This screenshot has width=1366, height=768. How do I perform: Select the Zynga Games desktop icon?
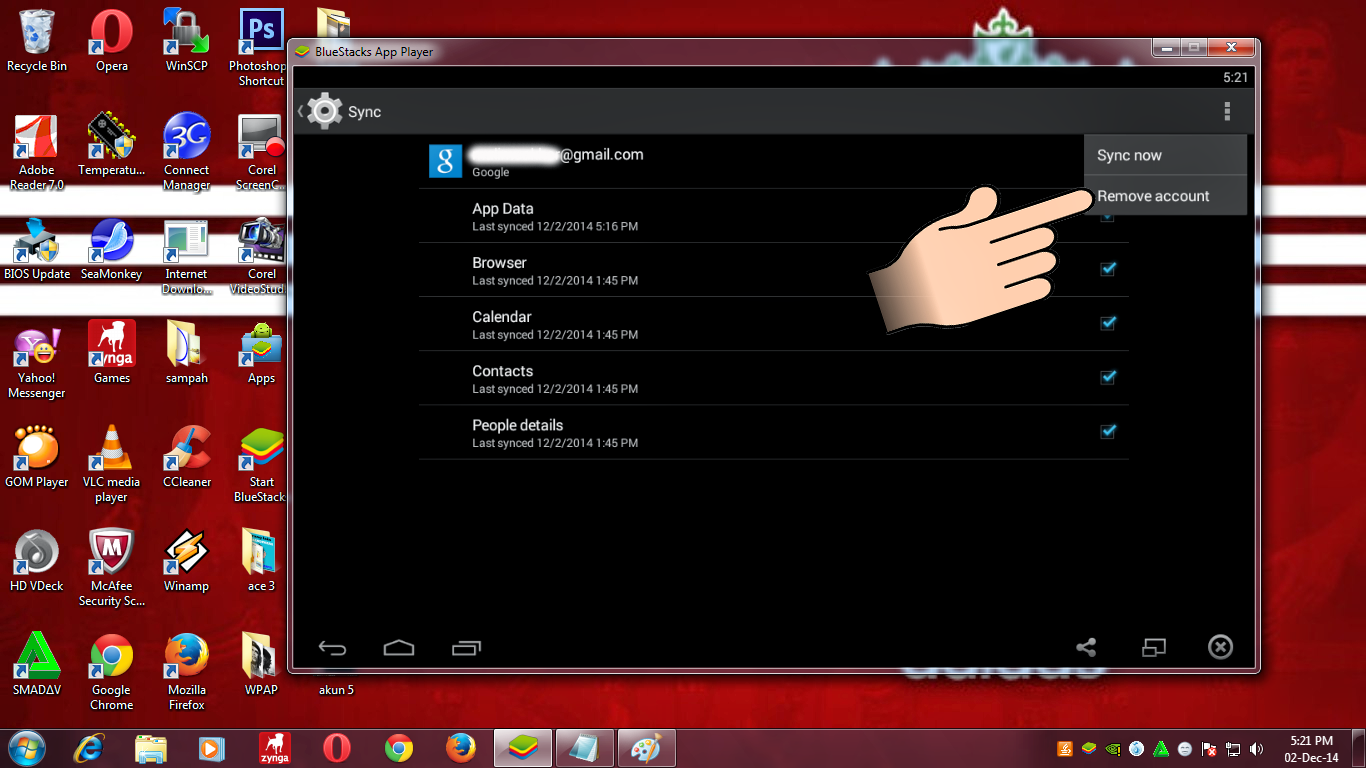(112, 353)
